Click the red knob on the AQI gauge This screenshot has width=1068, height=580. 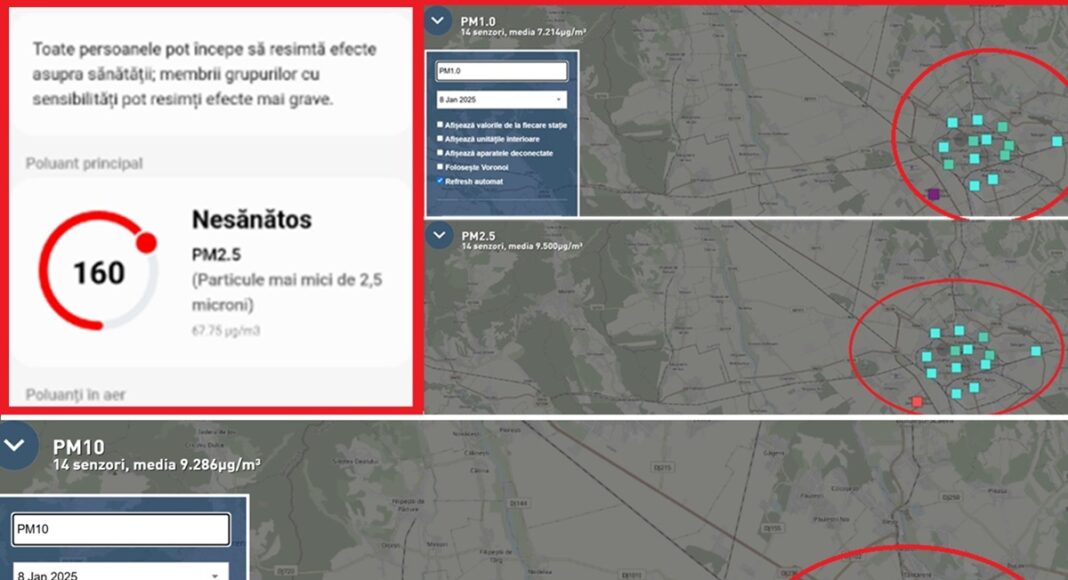pos(146,242)
